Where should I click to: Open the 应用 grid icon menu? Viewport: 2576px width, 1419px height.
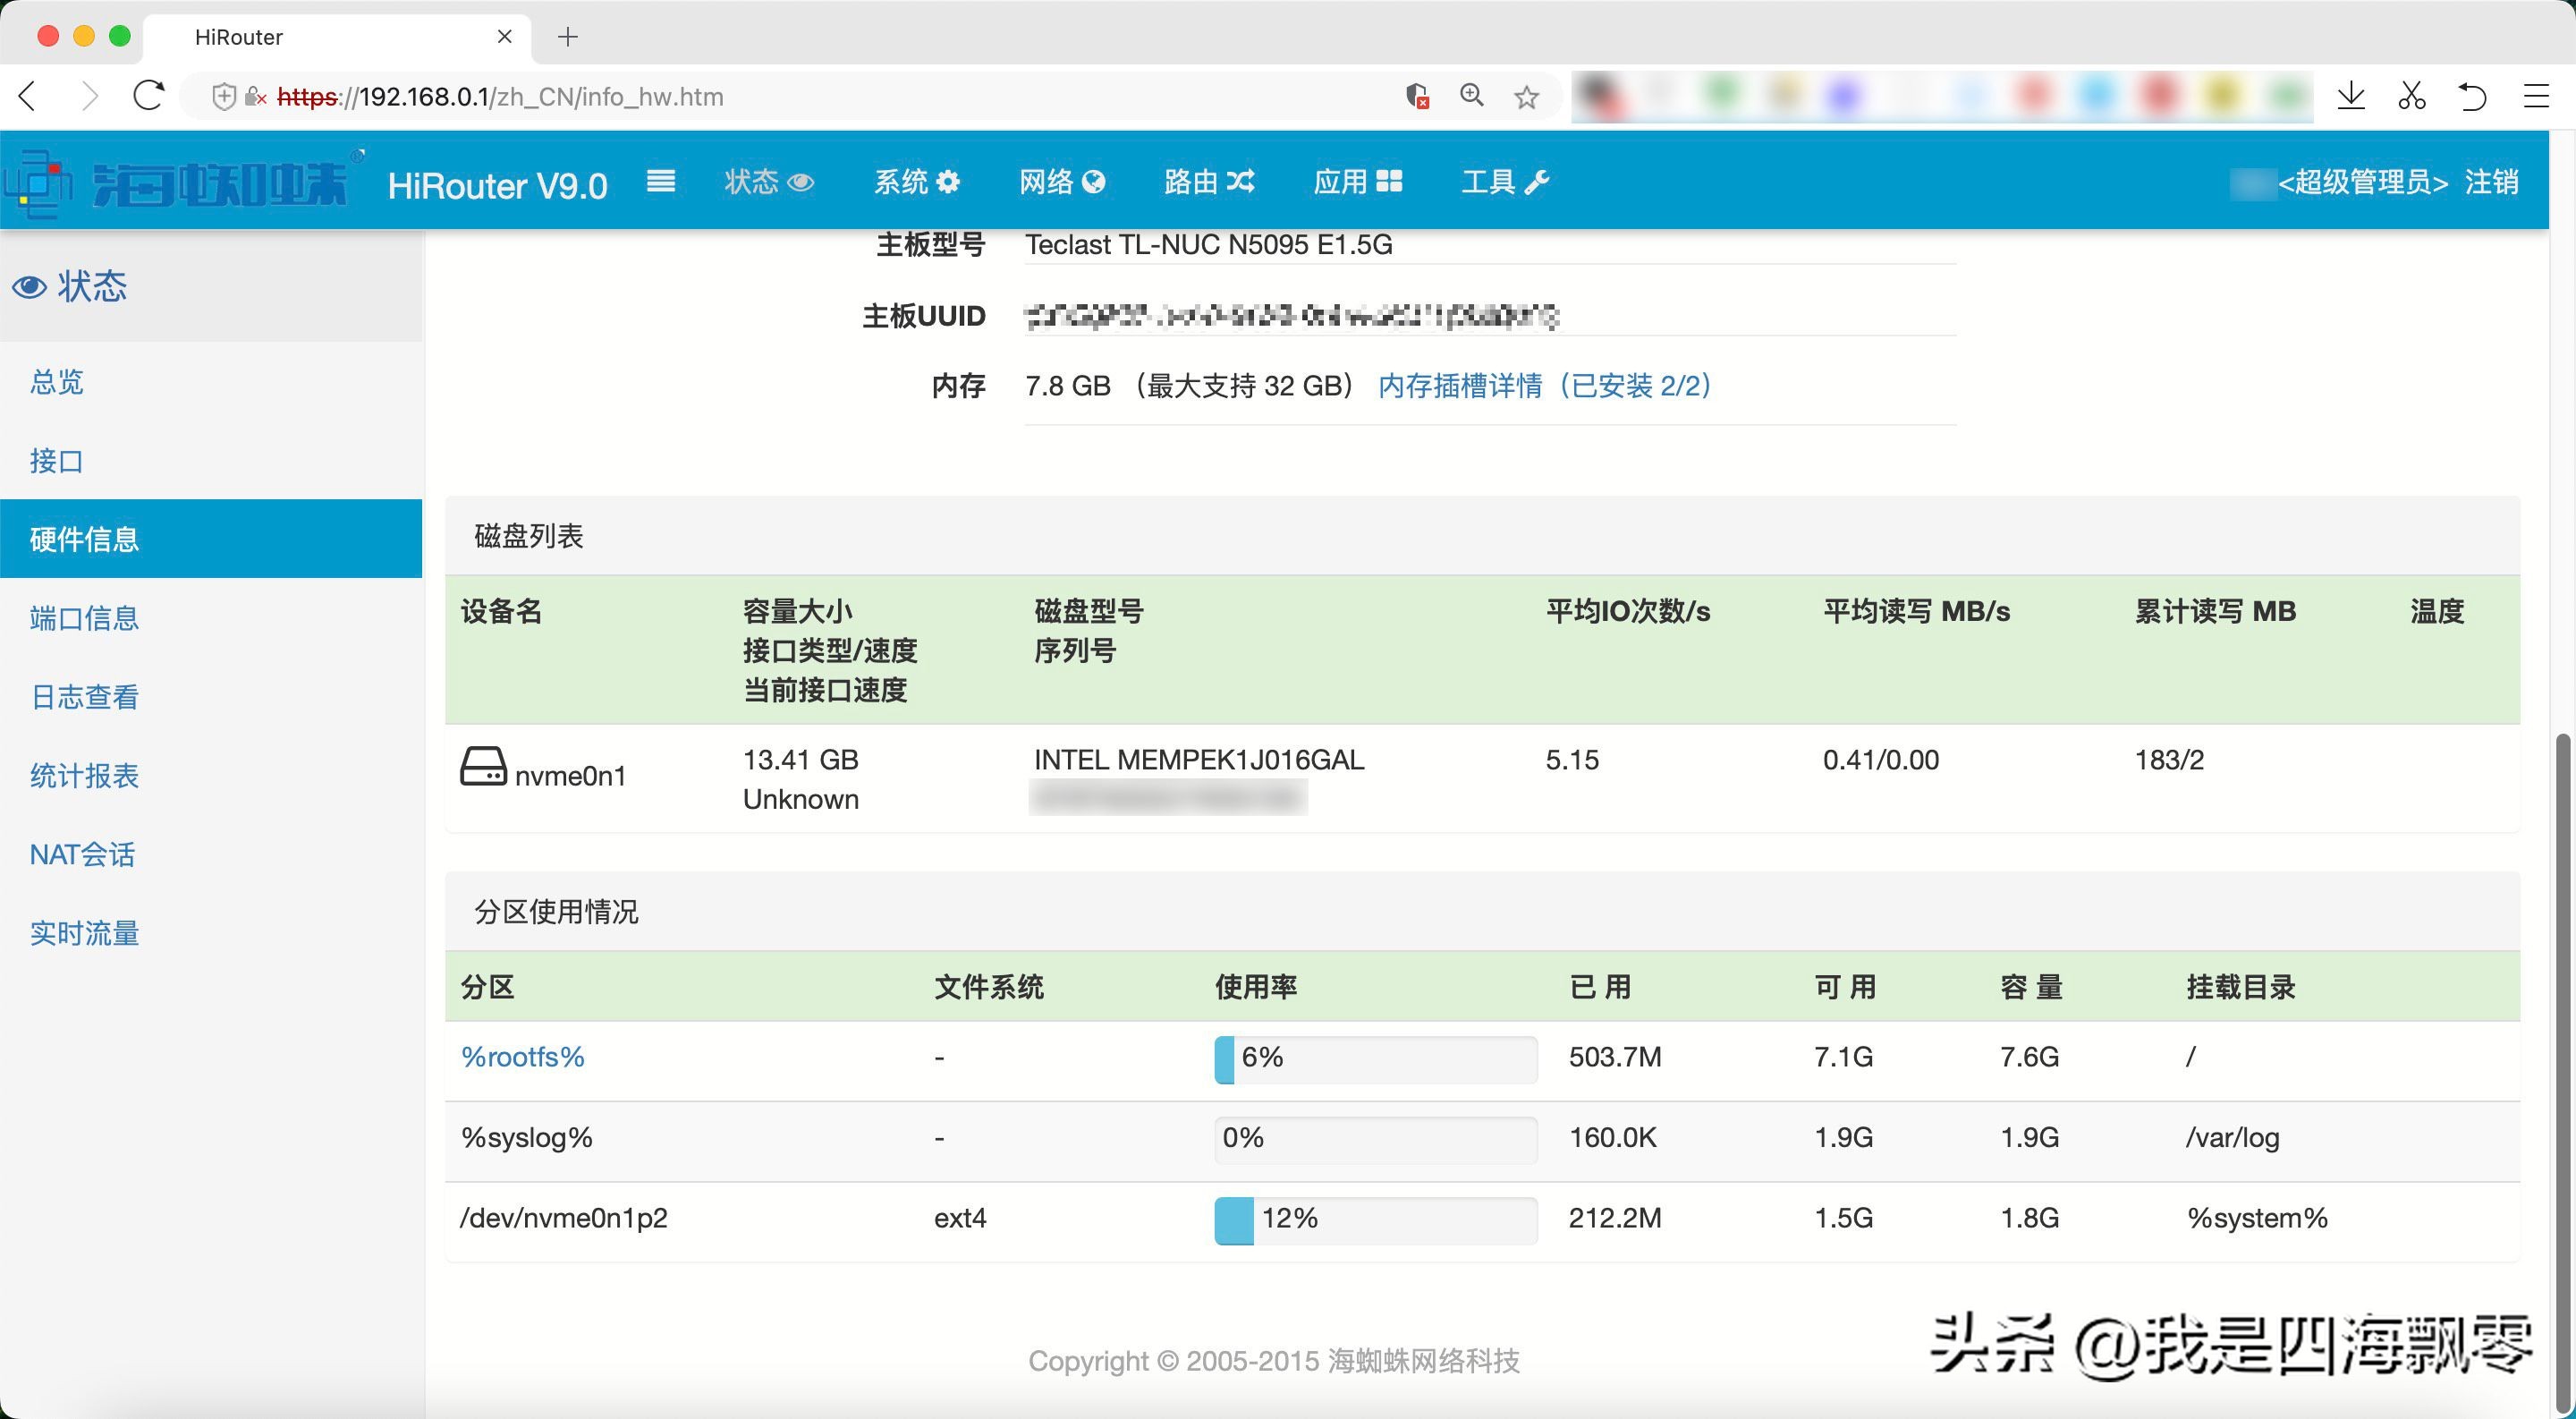[1388, 181]
